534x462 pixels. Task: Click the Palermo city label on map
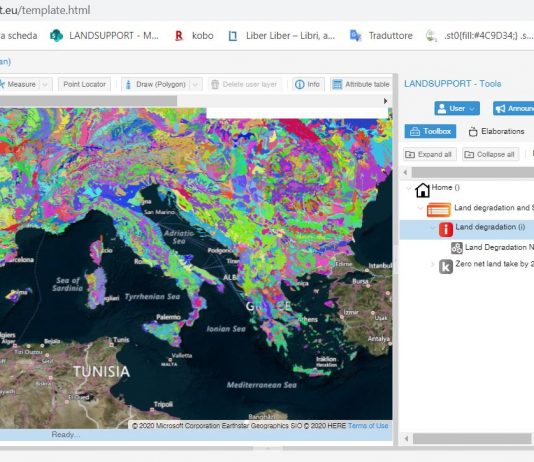tap(168, 317)
